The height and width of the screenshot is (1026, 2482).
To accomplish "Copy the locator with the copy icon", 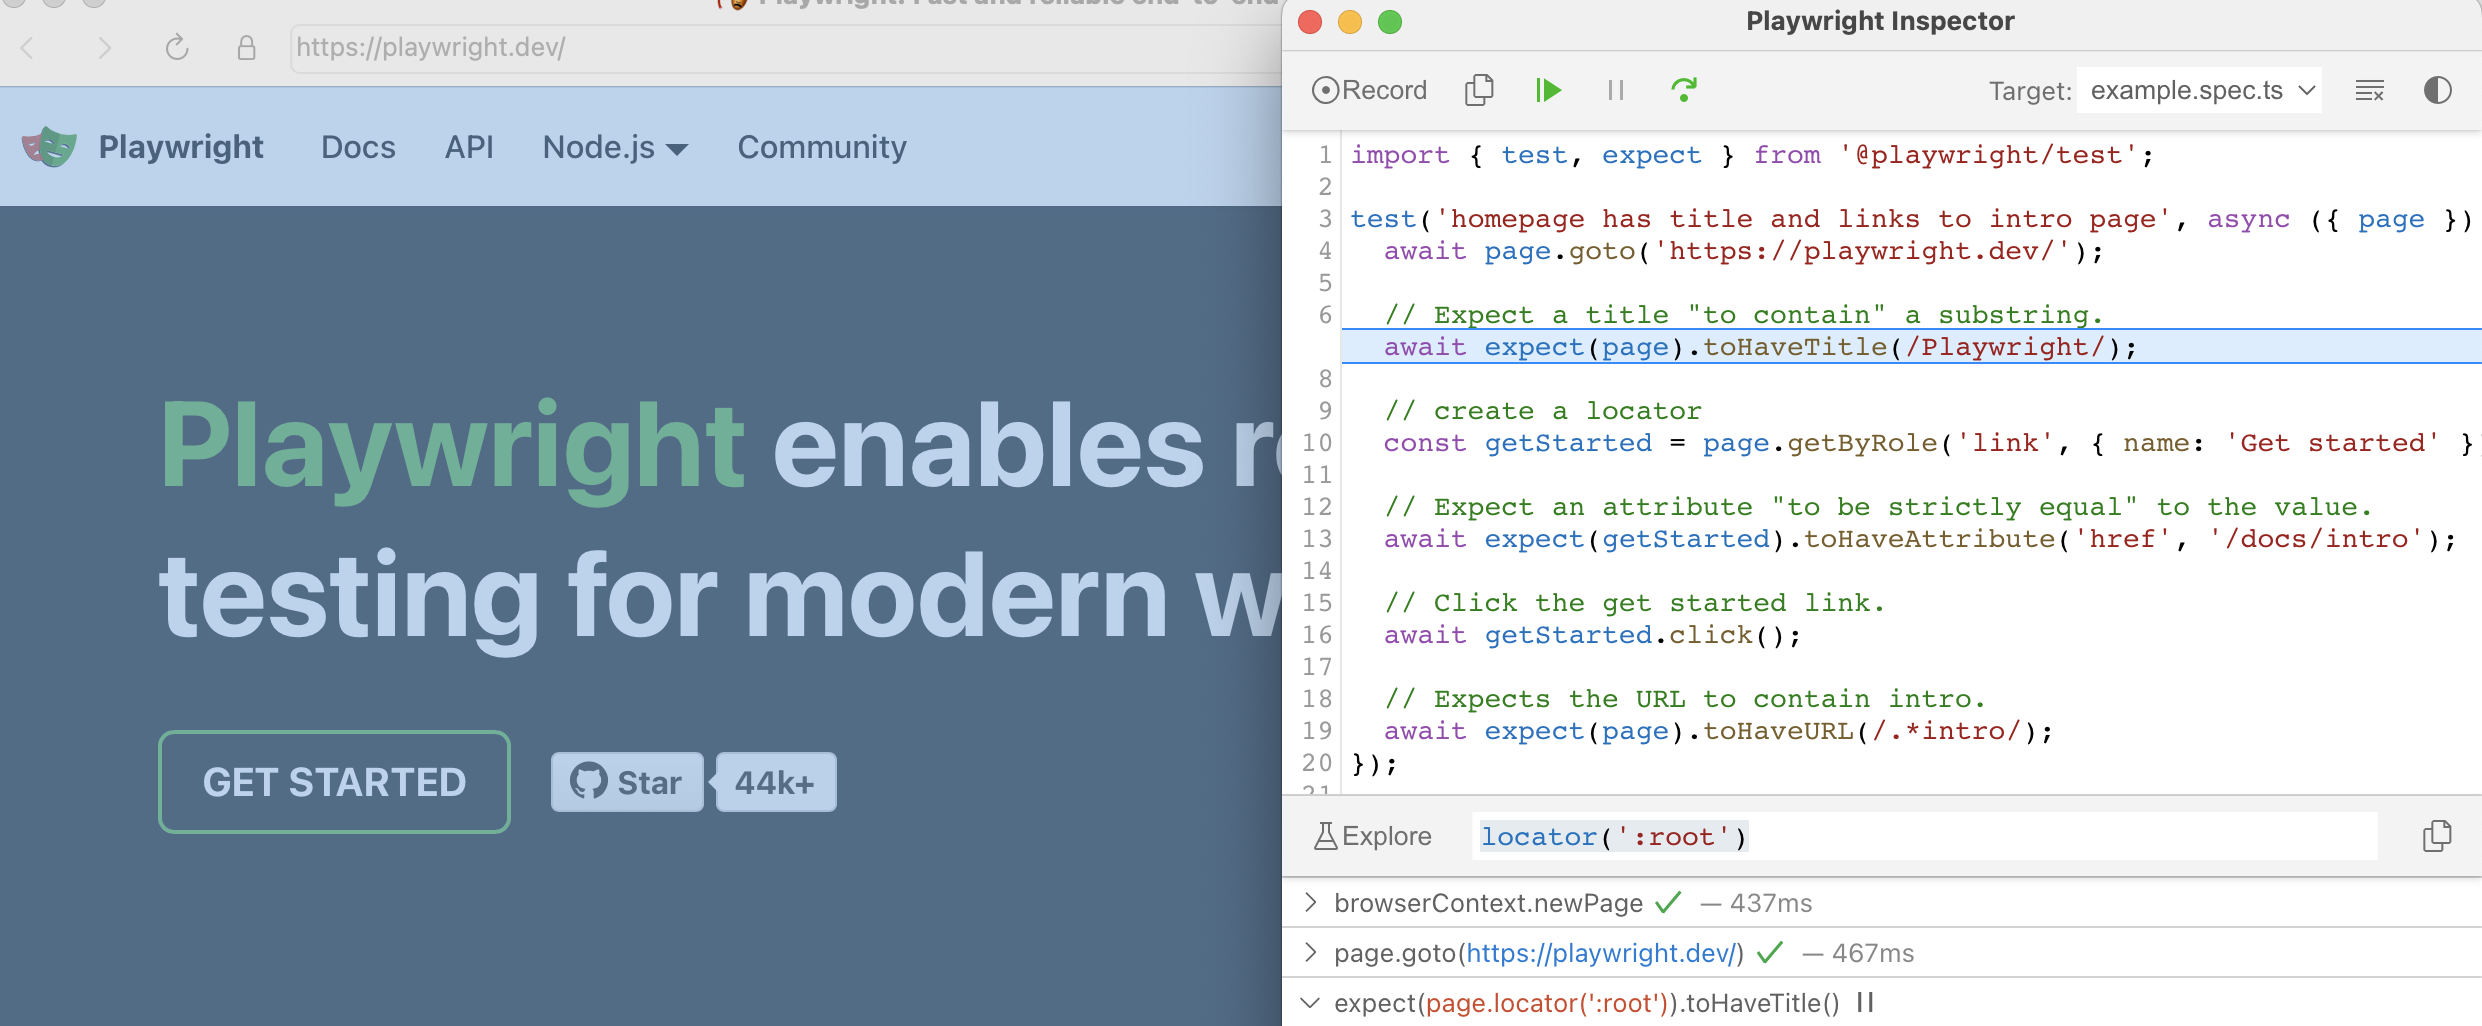I will [2437, 836].
